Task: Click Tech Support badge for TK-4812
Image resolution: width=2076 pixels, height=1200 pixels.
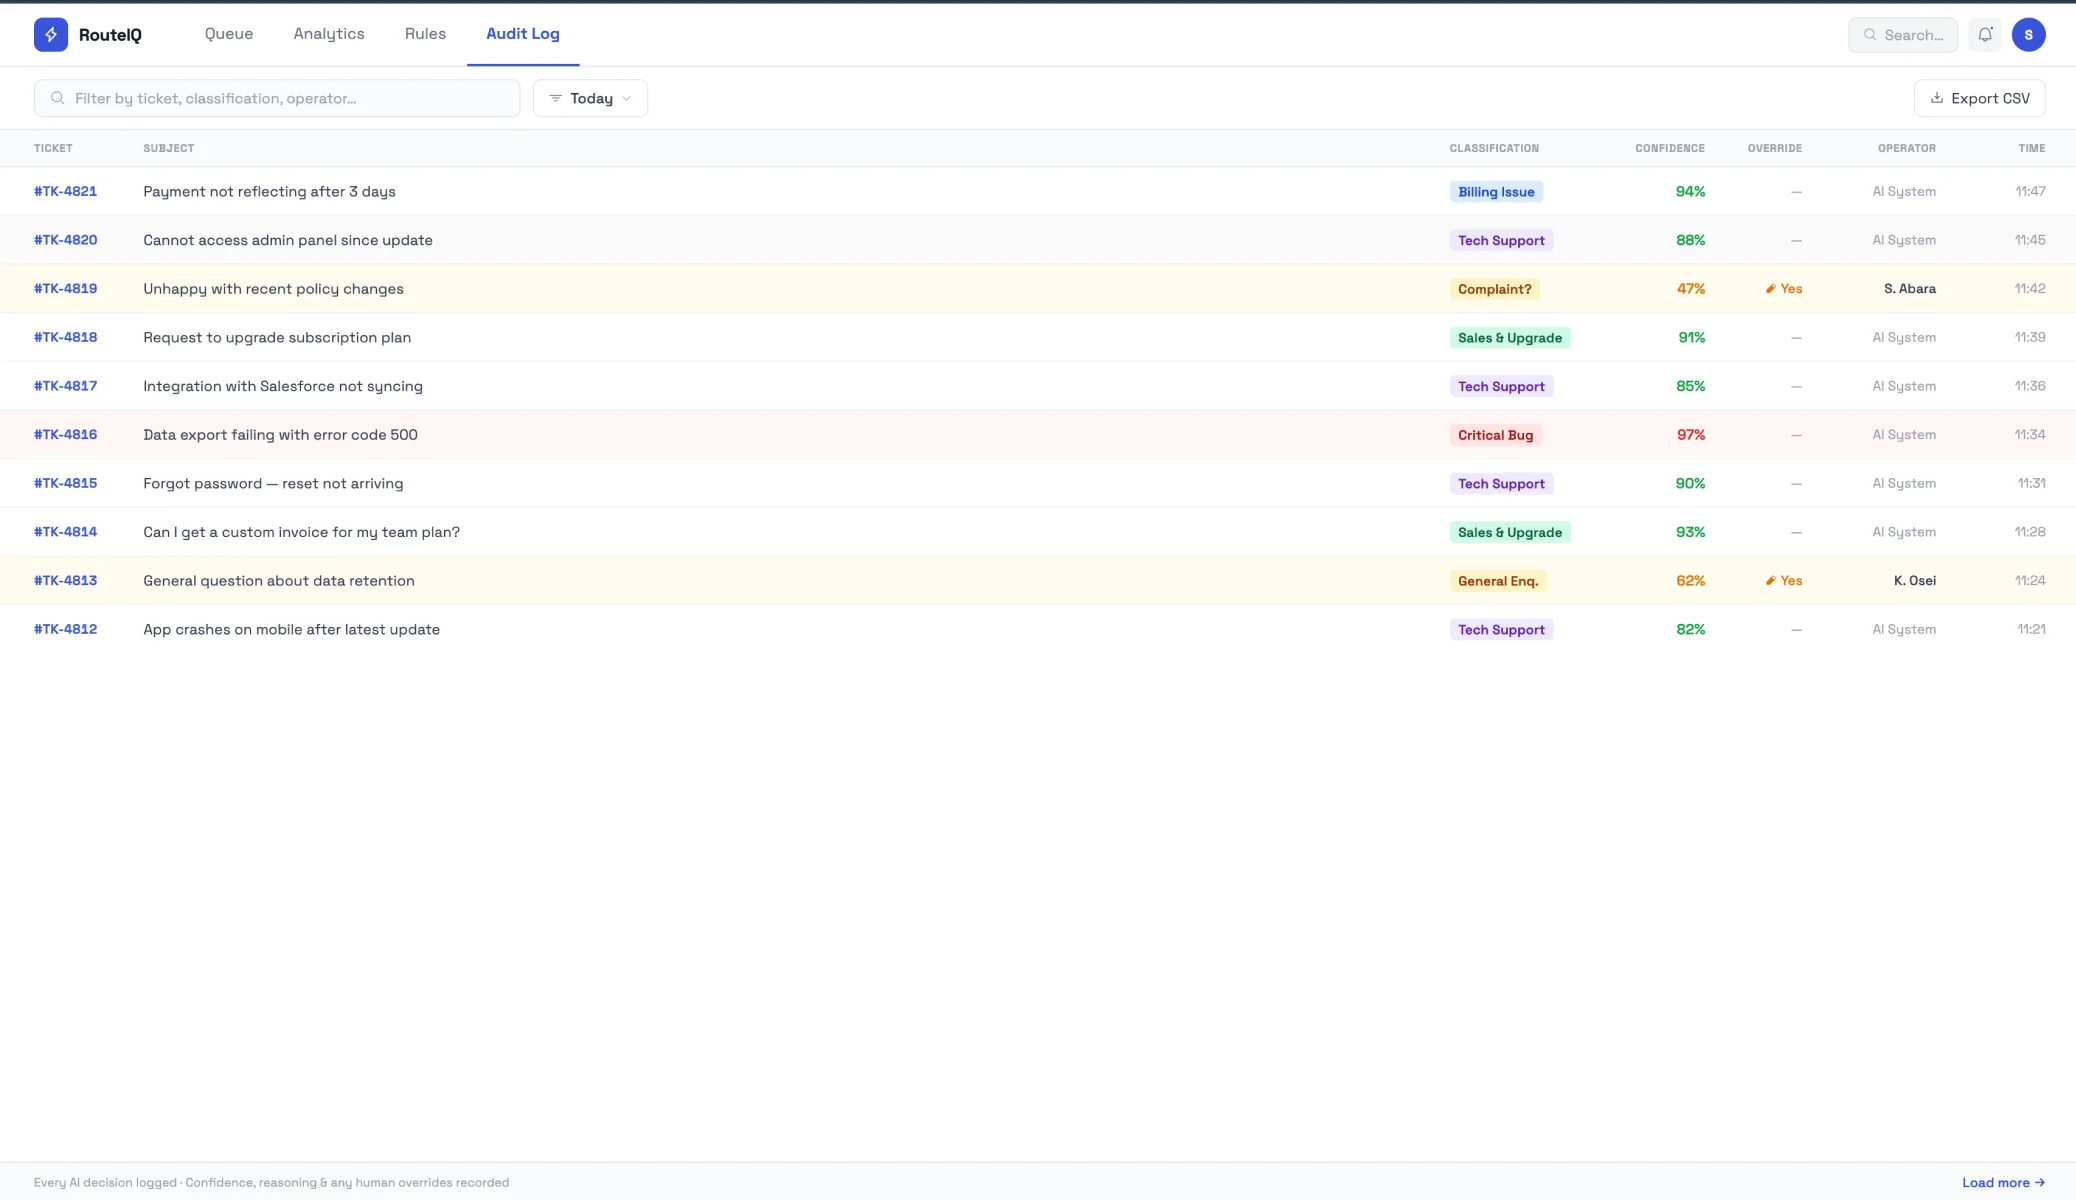Action: [x=1501, y=630]
